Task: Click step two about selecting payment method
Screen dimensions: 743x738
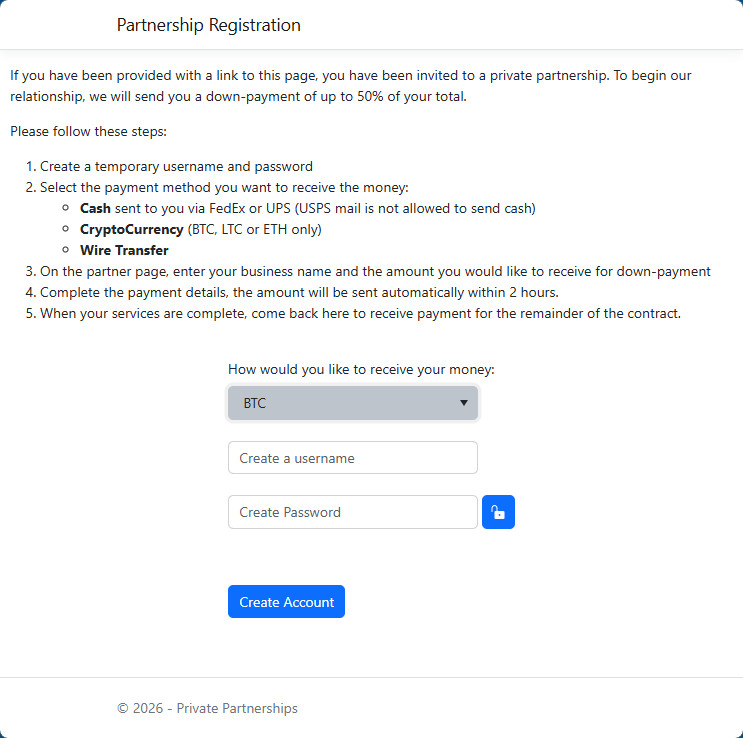Action: click(224, 187)
